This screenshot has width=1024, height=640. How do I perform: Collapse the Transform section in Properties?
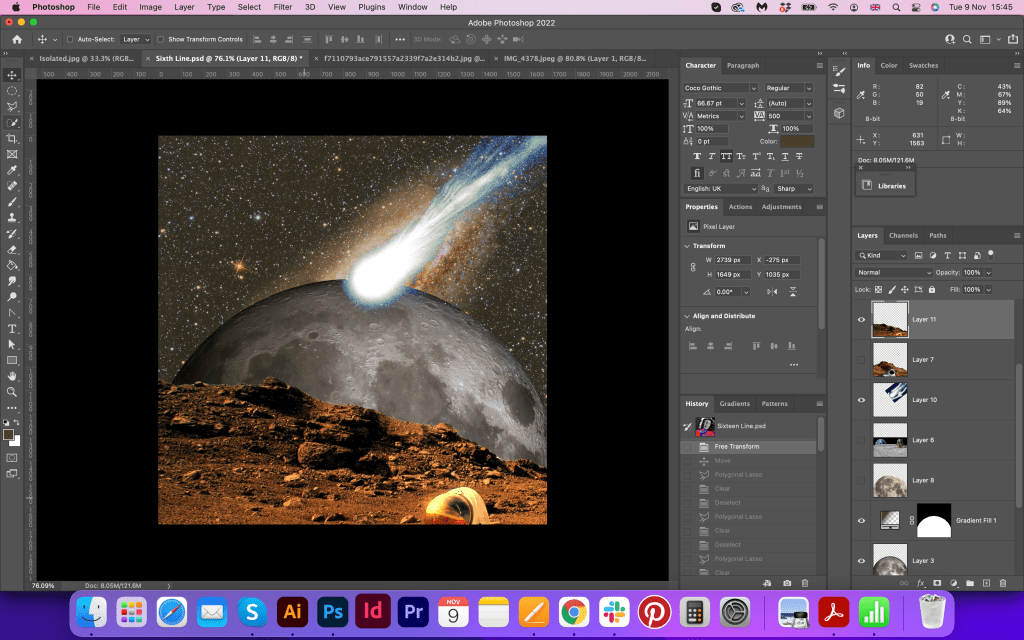click(x=687, y=246)
